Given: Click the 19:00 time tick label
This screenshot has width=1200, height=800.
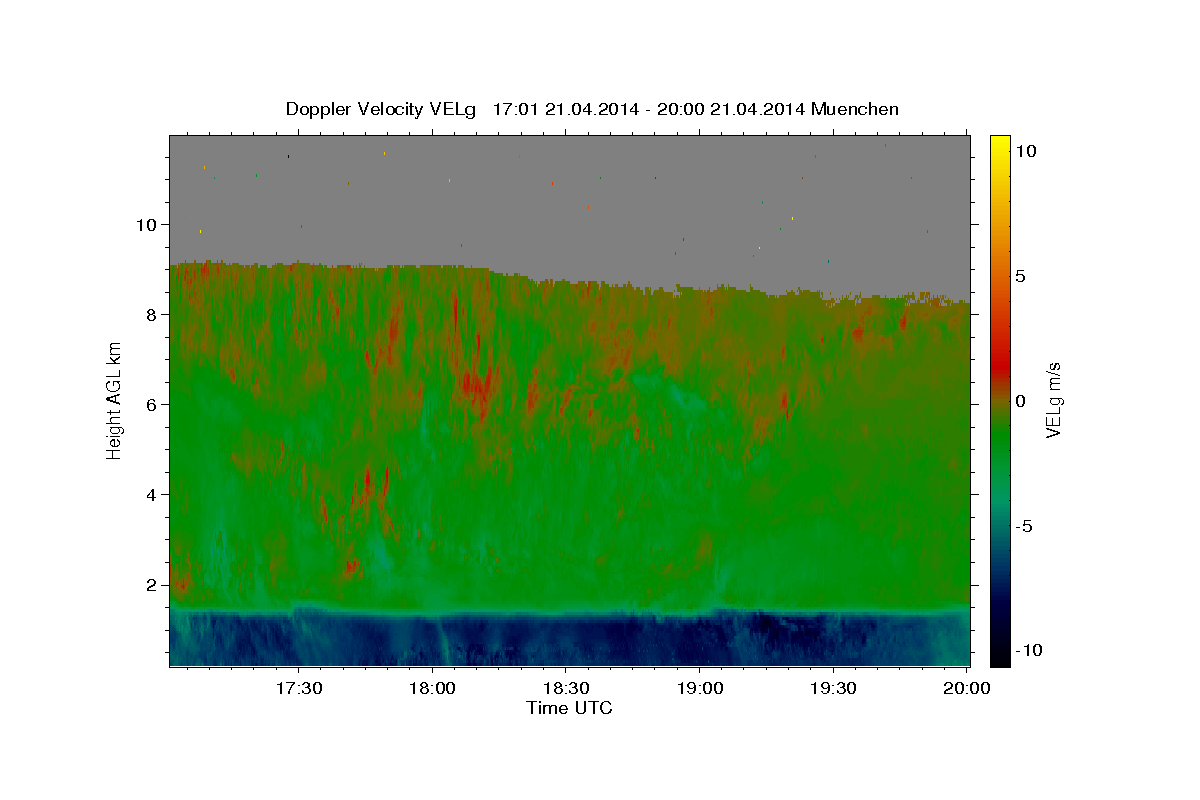Looking at the screenshot, I should [700, 688].
